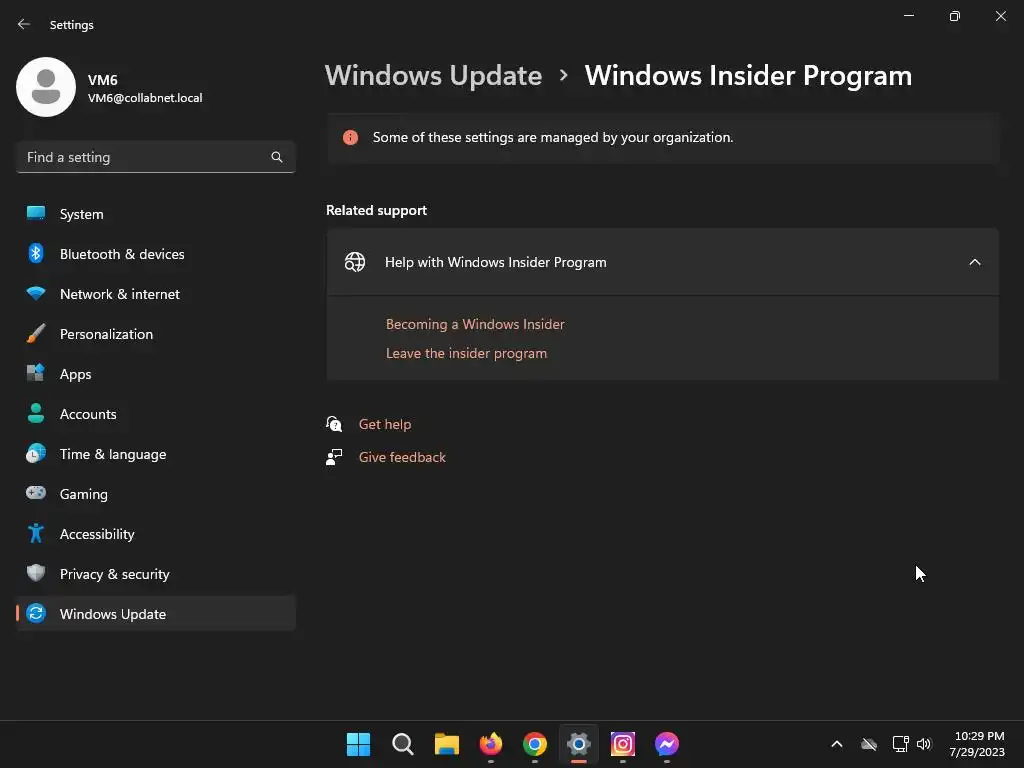Click VM6@collabnet.local account email
Viewport: 1024px width, 768px height.
pyautogui.click(x=145, y=98)
